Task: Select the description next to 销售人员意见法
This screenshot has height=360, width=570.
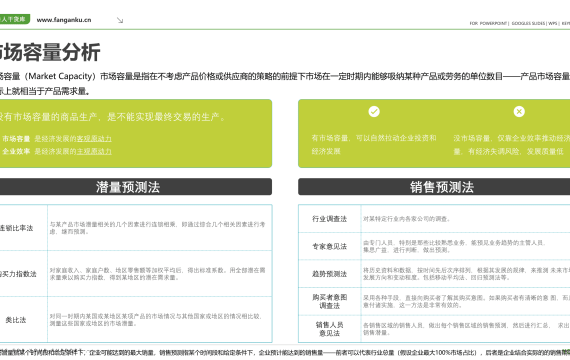Action: (x=466, y=329)
